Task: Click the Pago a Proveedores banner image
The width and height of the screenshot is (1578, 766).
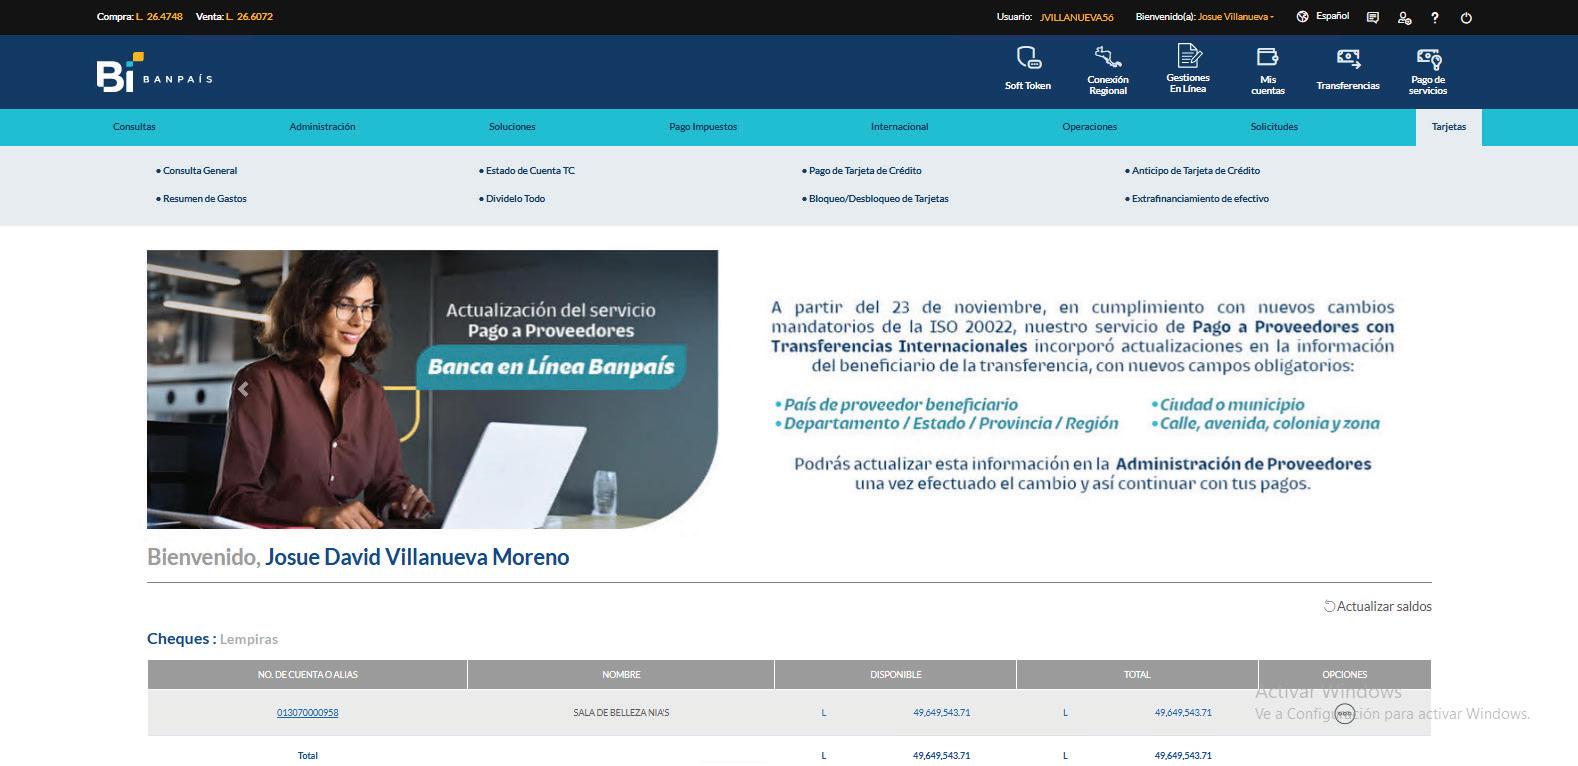Action: [432, 389]
